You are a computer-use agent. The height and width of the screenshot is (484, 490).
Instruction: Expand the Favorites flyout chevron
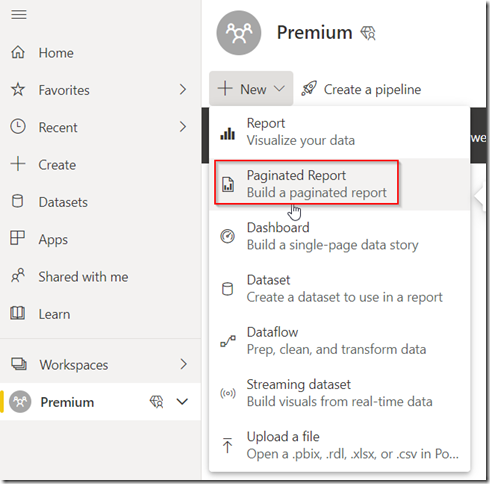tap(183, 89)
